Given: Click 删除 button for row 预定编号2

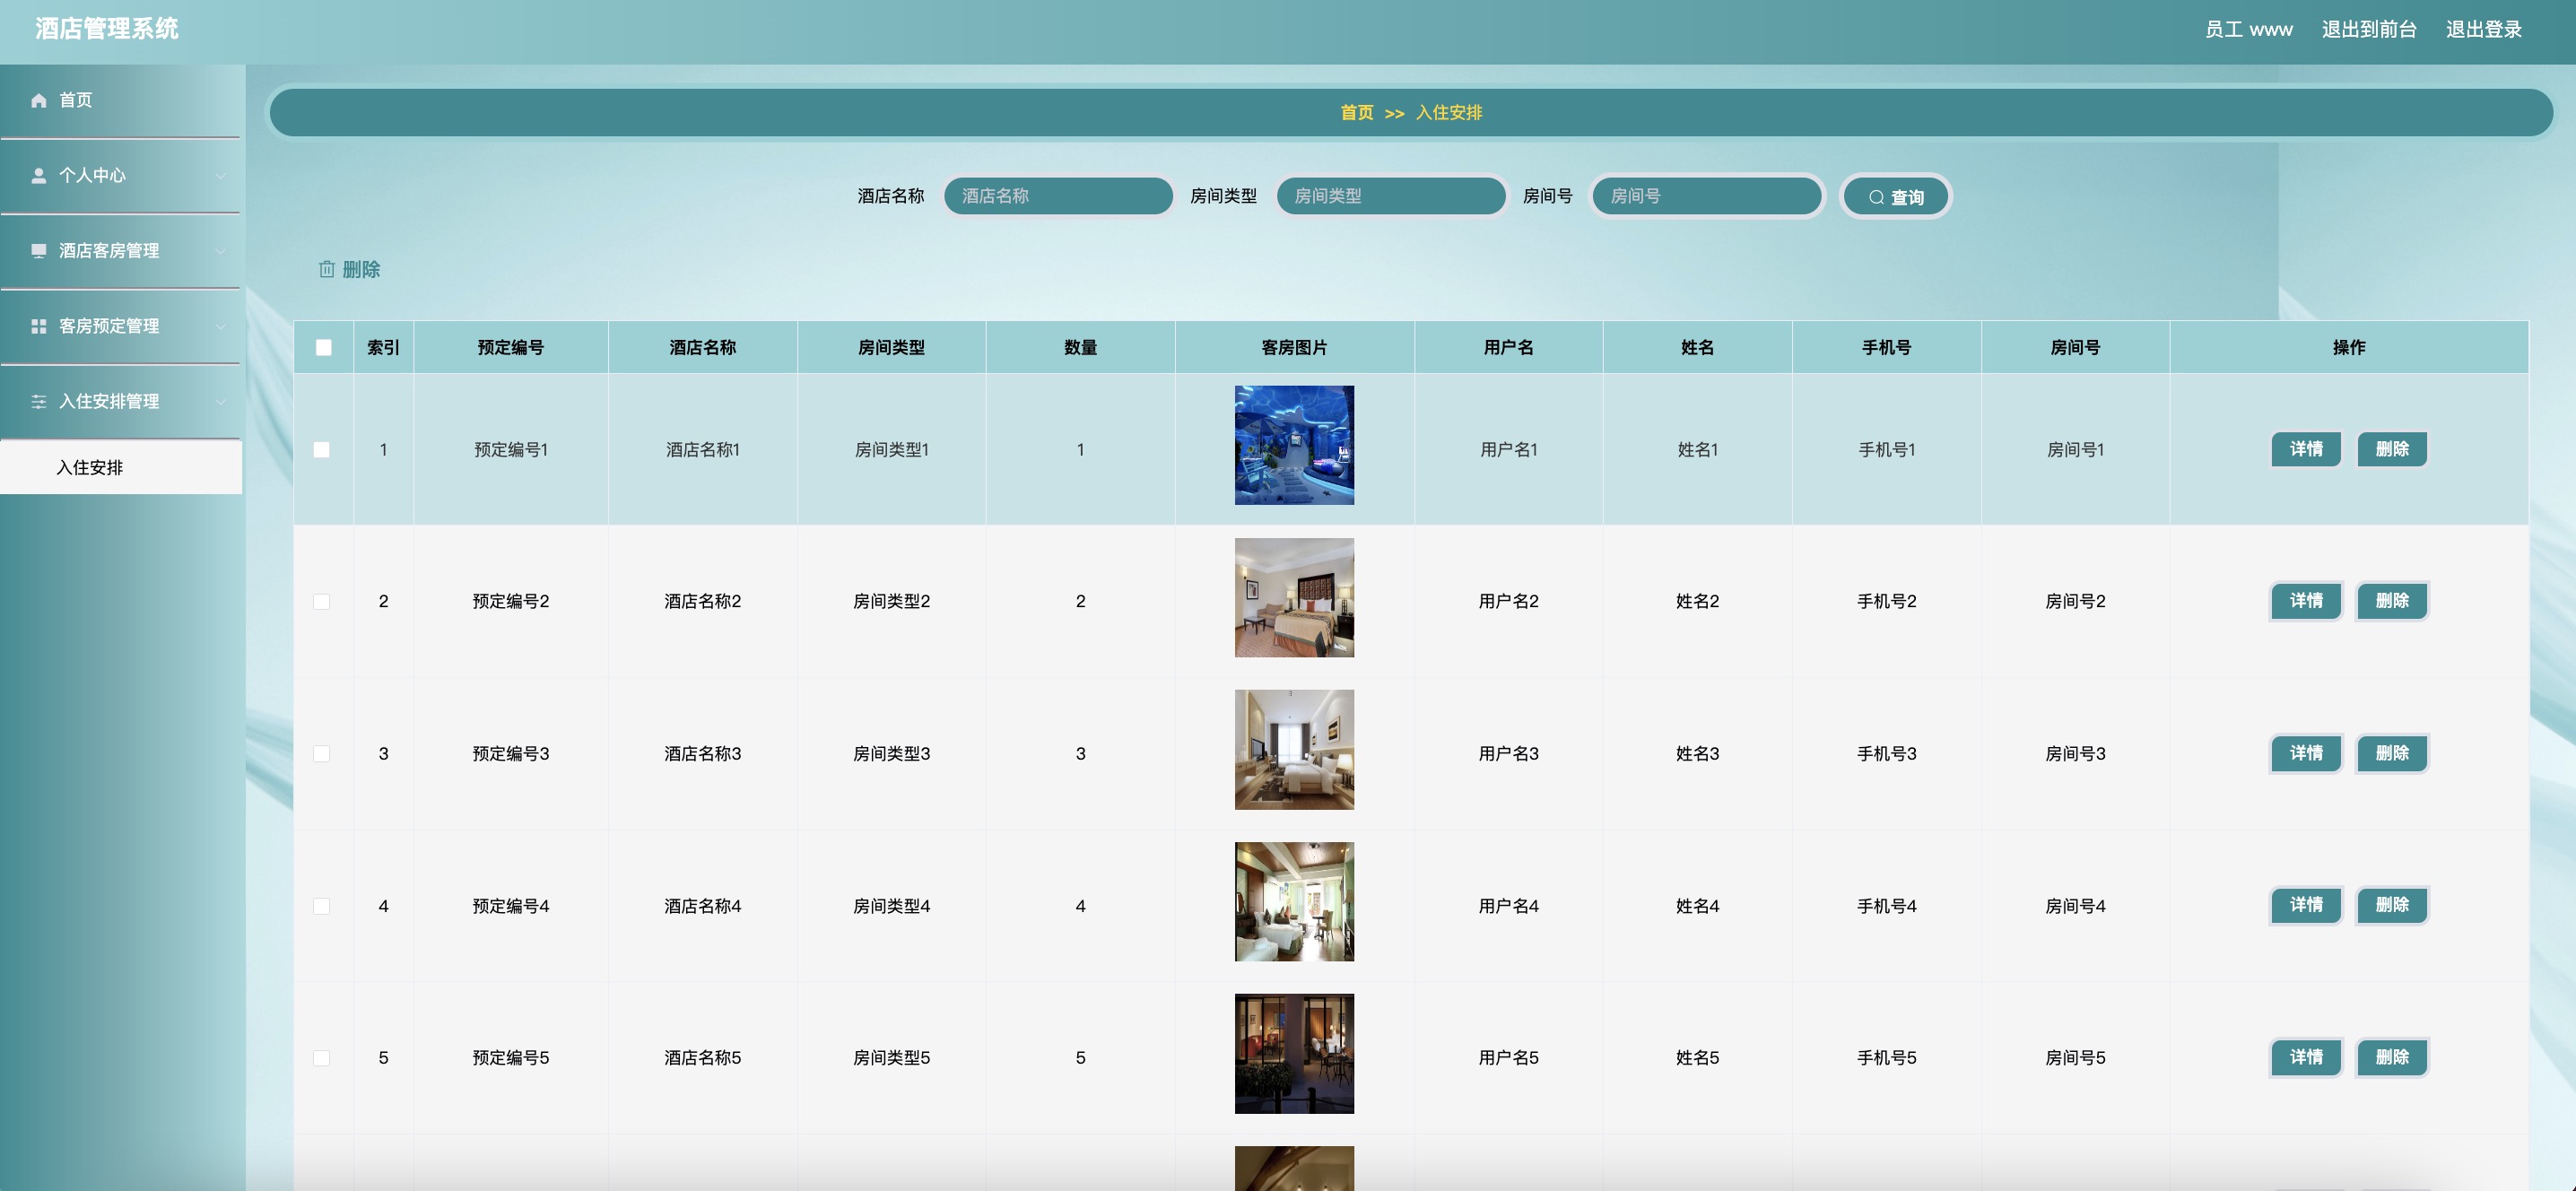Looking at the screenshot, I should point(2392,601).
